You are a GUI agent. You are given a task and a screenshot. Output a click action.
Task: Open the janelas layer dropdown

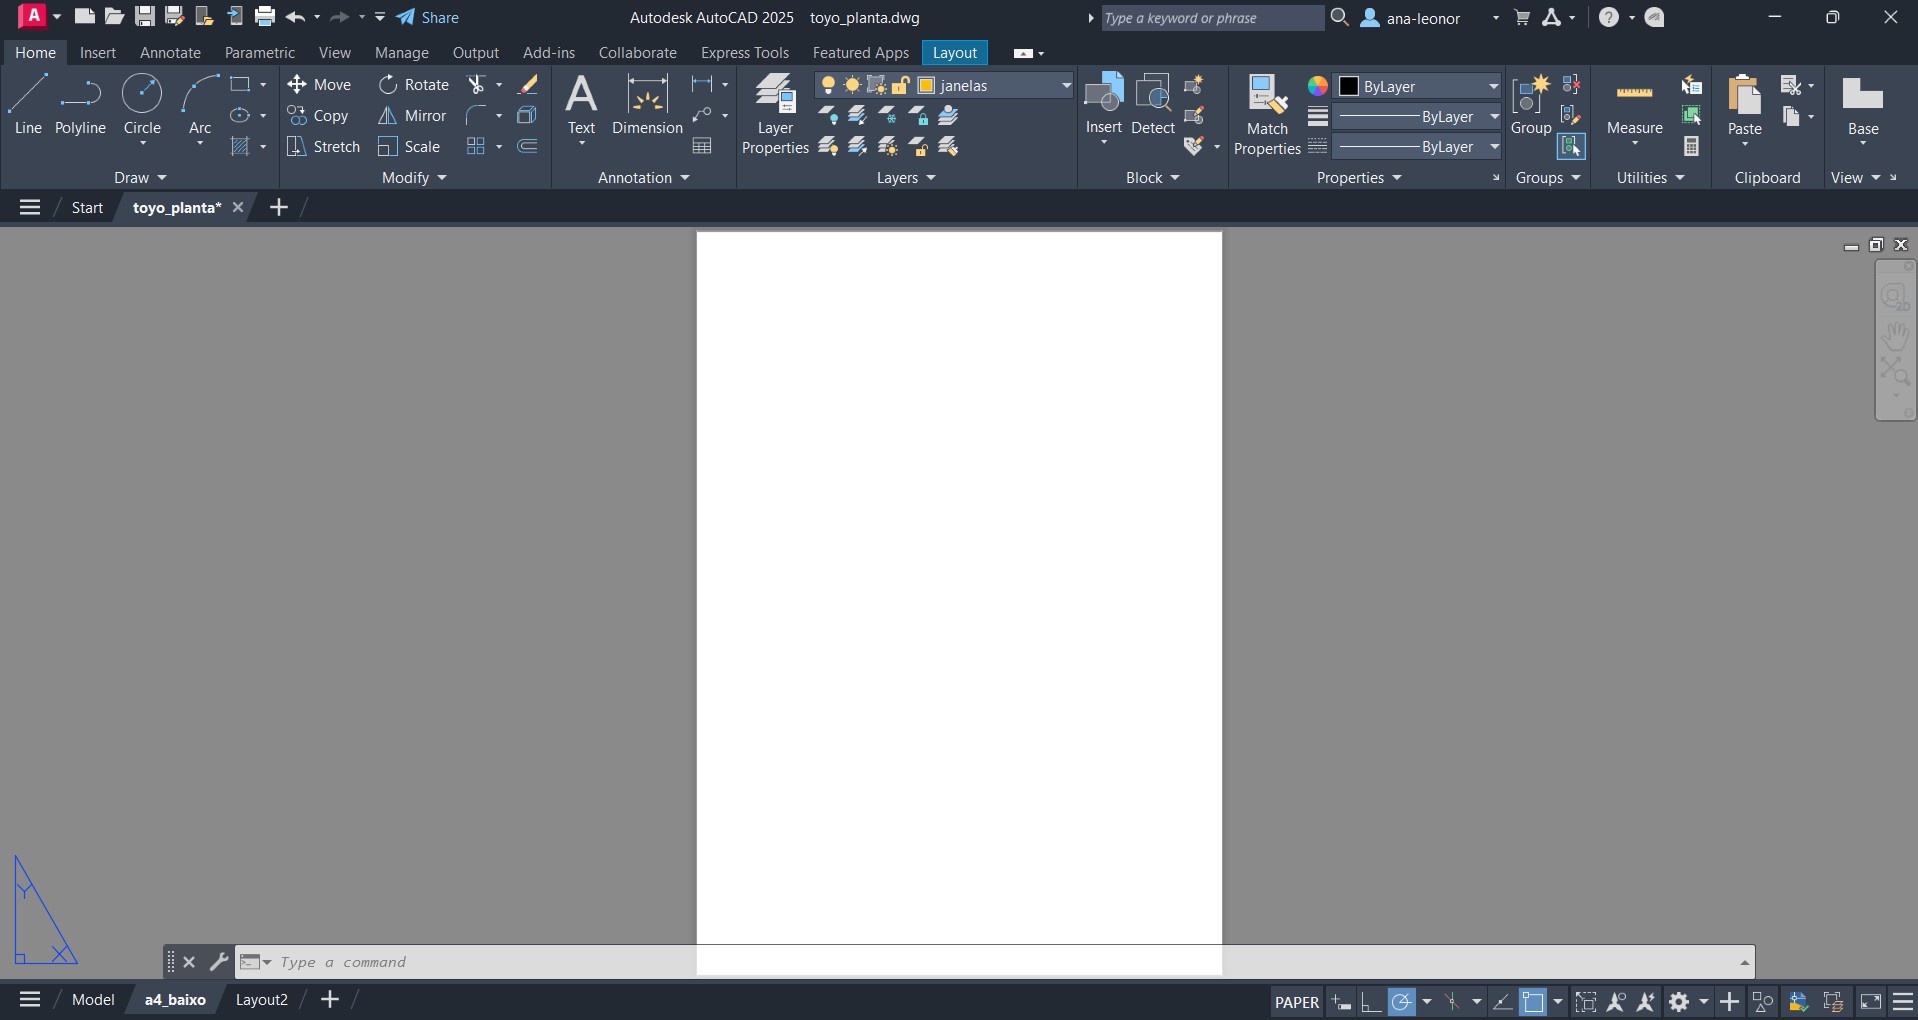1066,86
